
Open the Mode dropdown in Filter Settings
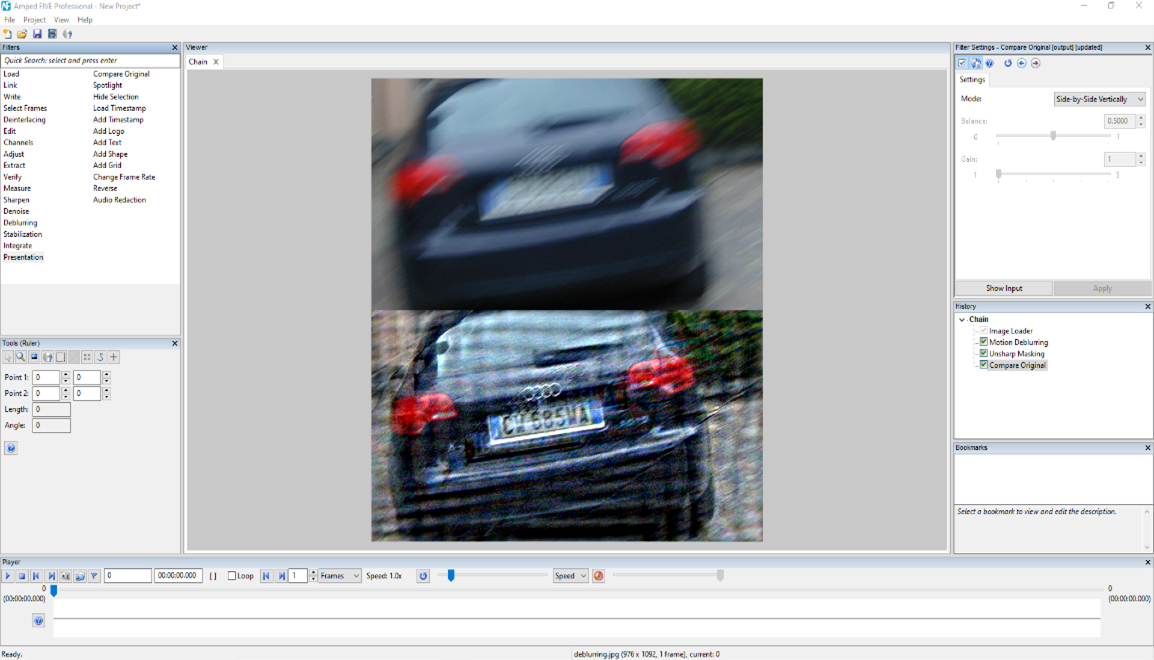(1099, 99)
